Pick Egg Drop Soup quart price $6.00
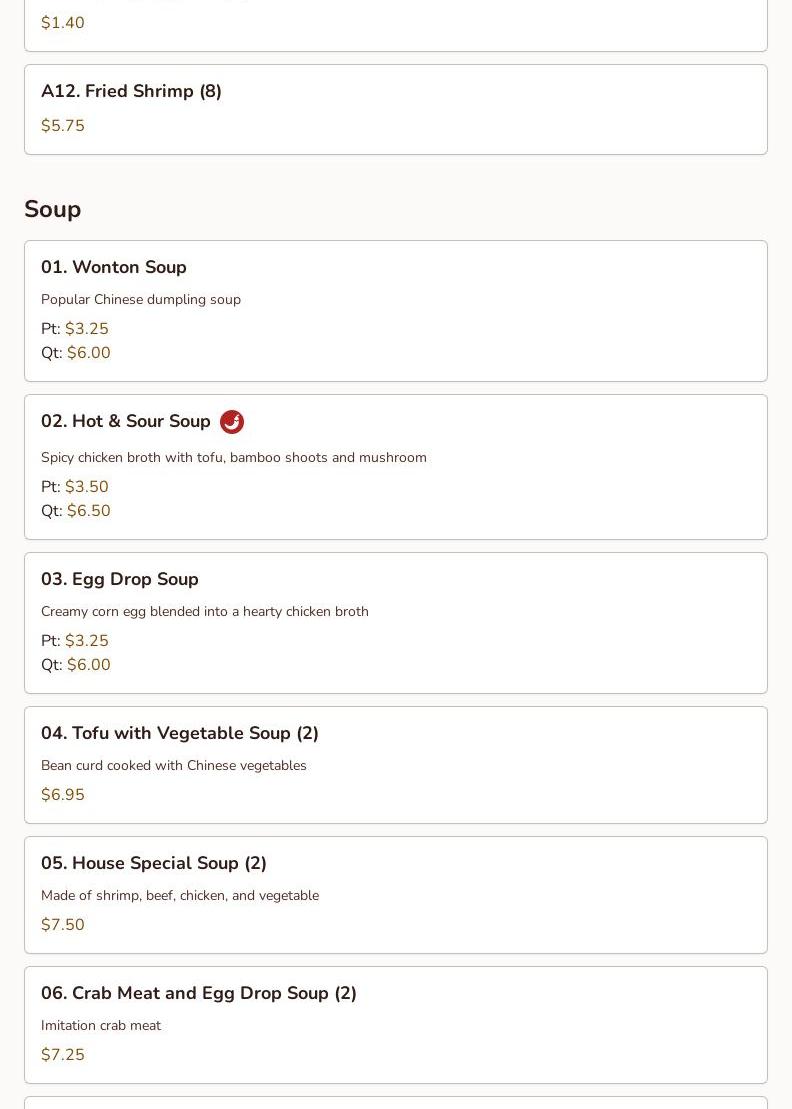The image size is (792, 1109). (89, 665)
